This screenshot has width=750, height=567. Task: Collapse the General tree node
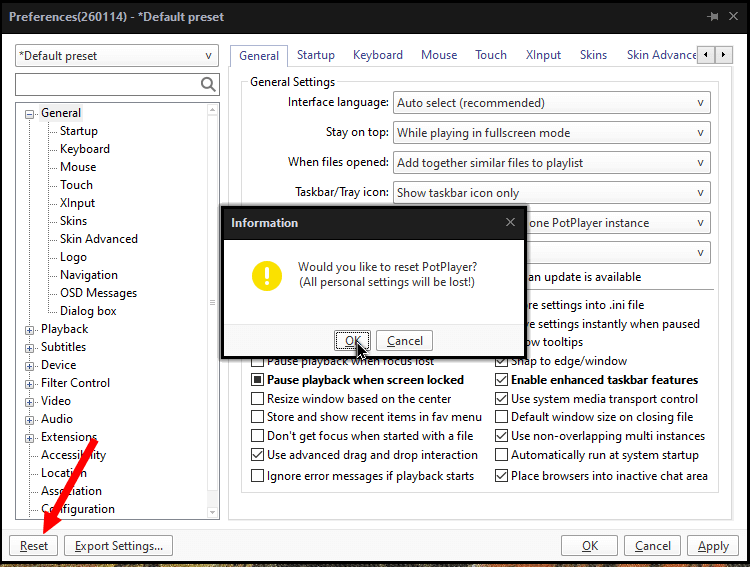(30, 114)
